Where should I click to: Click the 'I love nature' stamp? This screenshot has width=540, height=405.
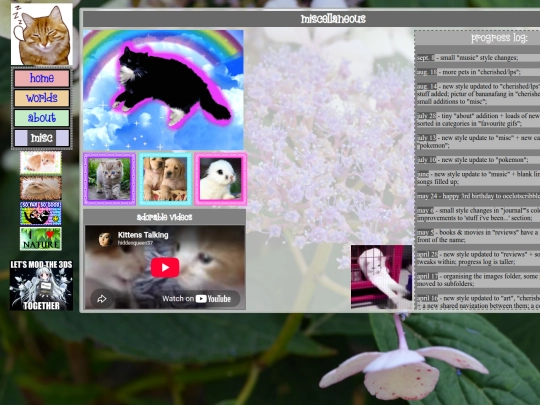point(41,239)
